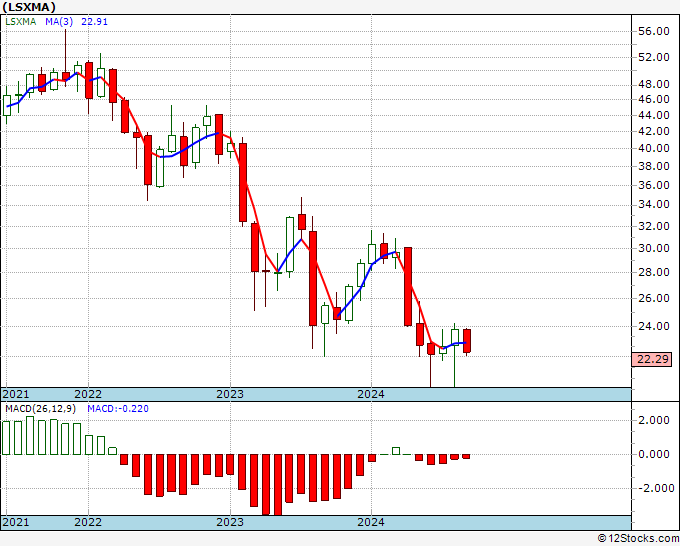Click the MA(3) indicator label

59,22
